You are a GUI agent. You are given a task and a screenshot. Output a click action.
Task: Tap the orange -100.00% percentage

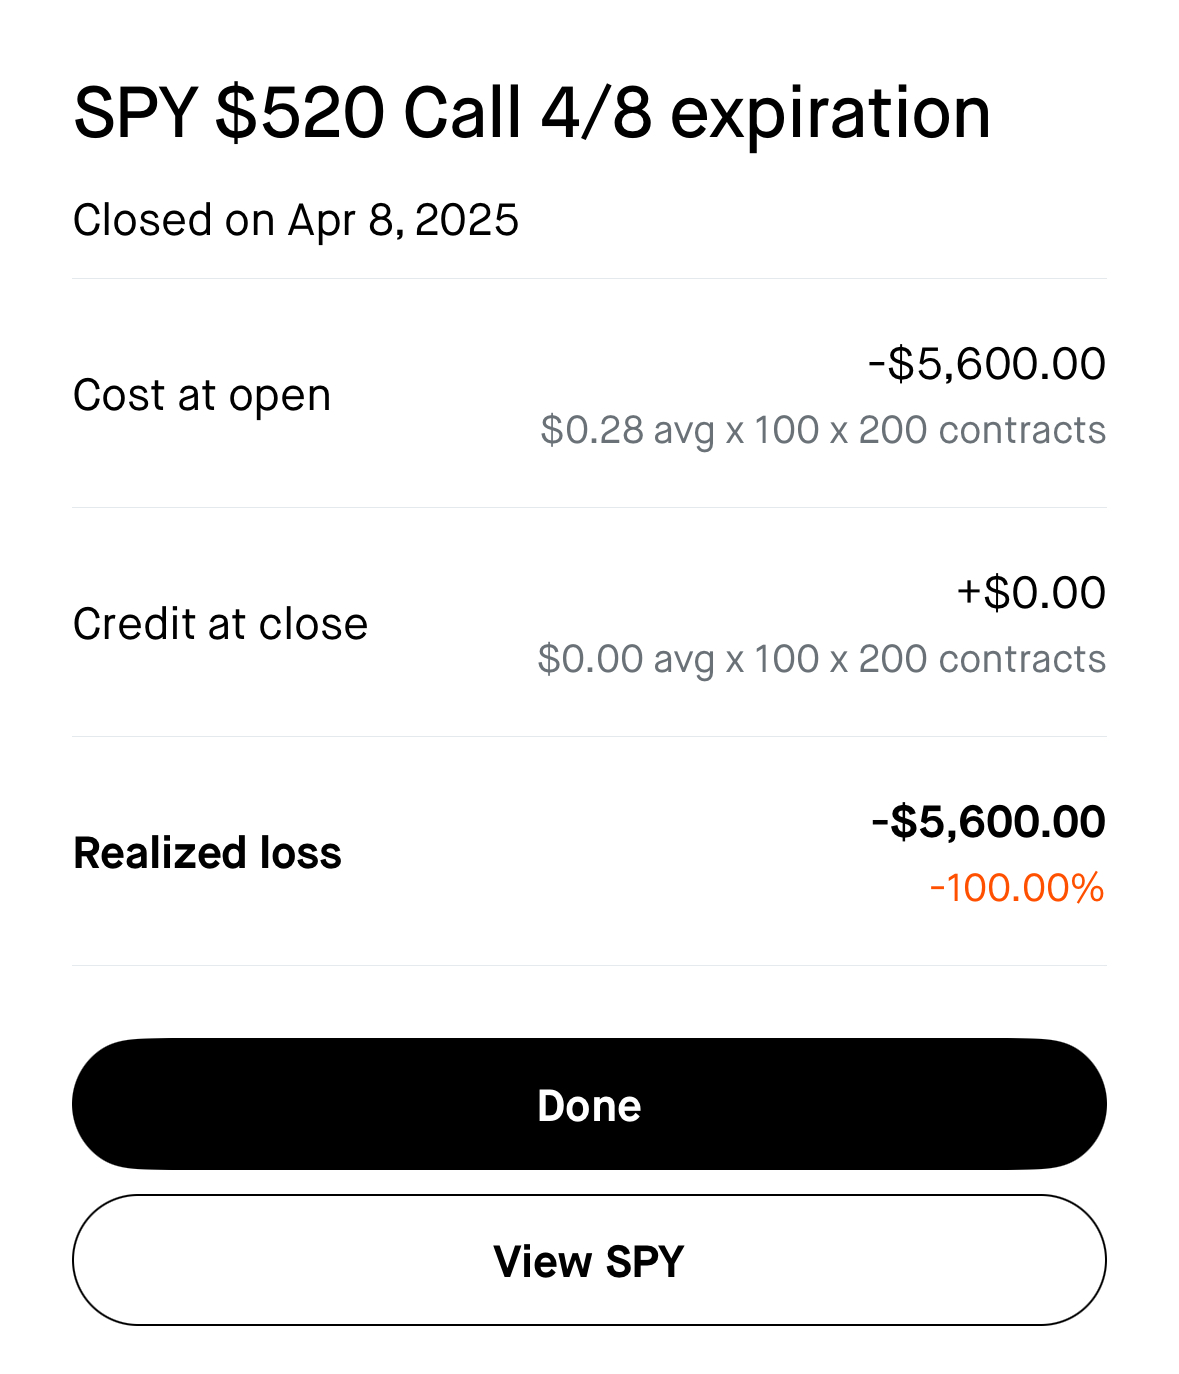(x=1017, y=888)
